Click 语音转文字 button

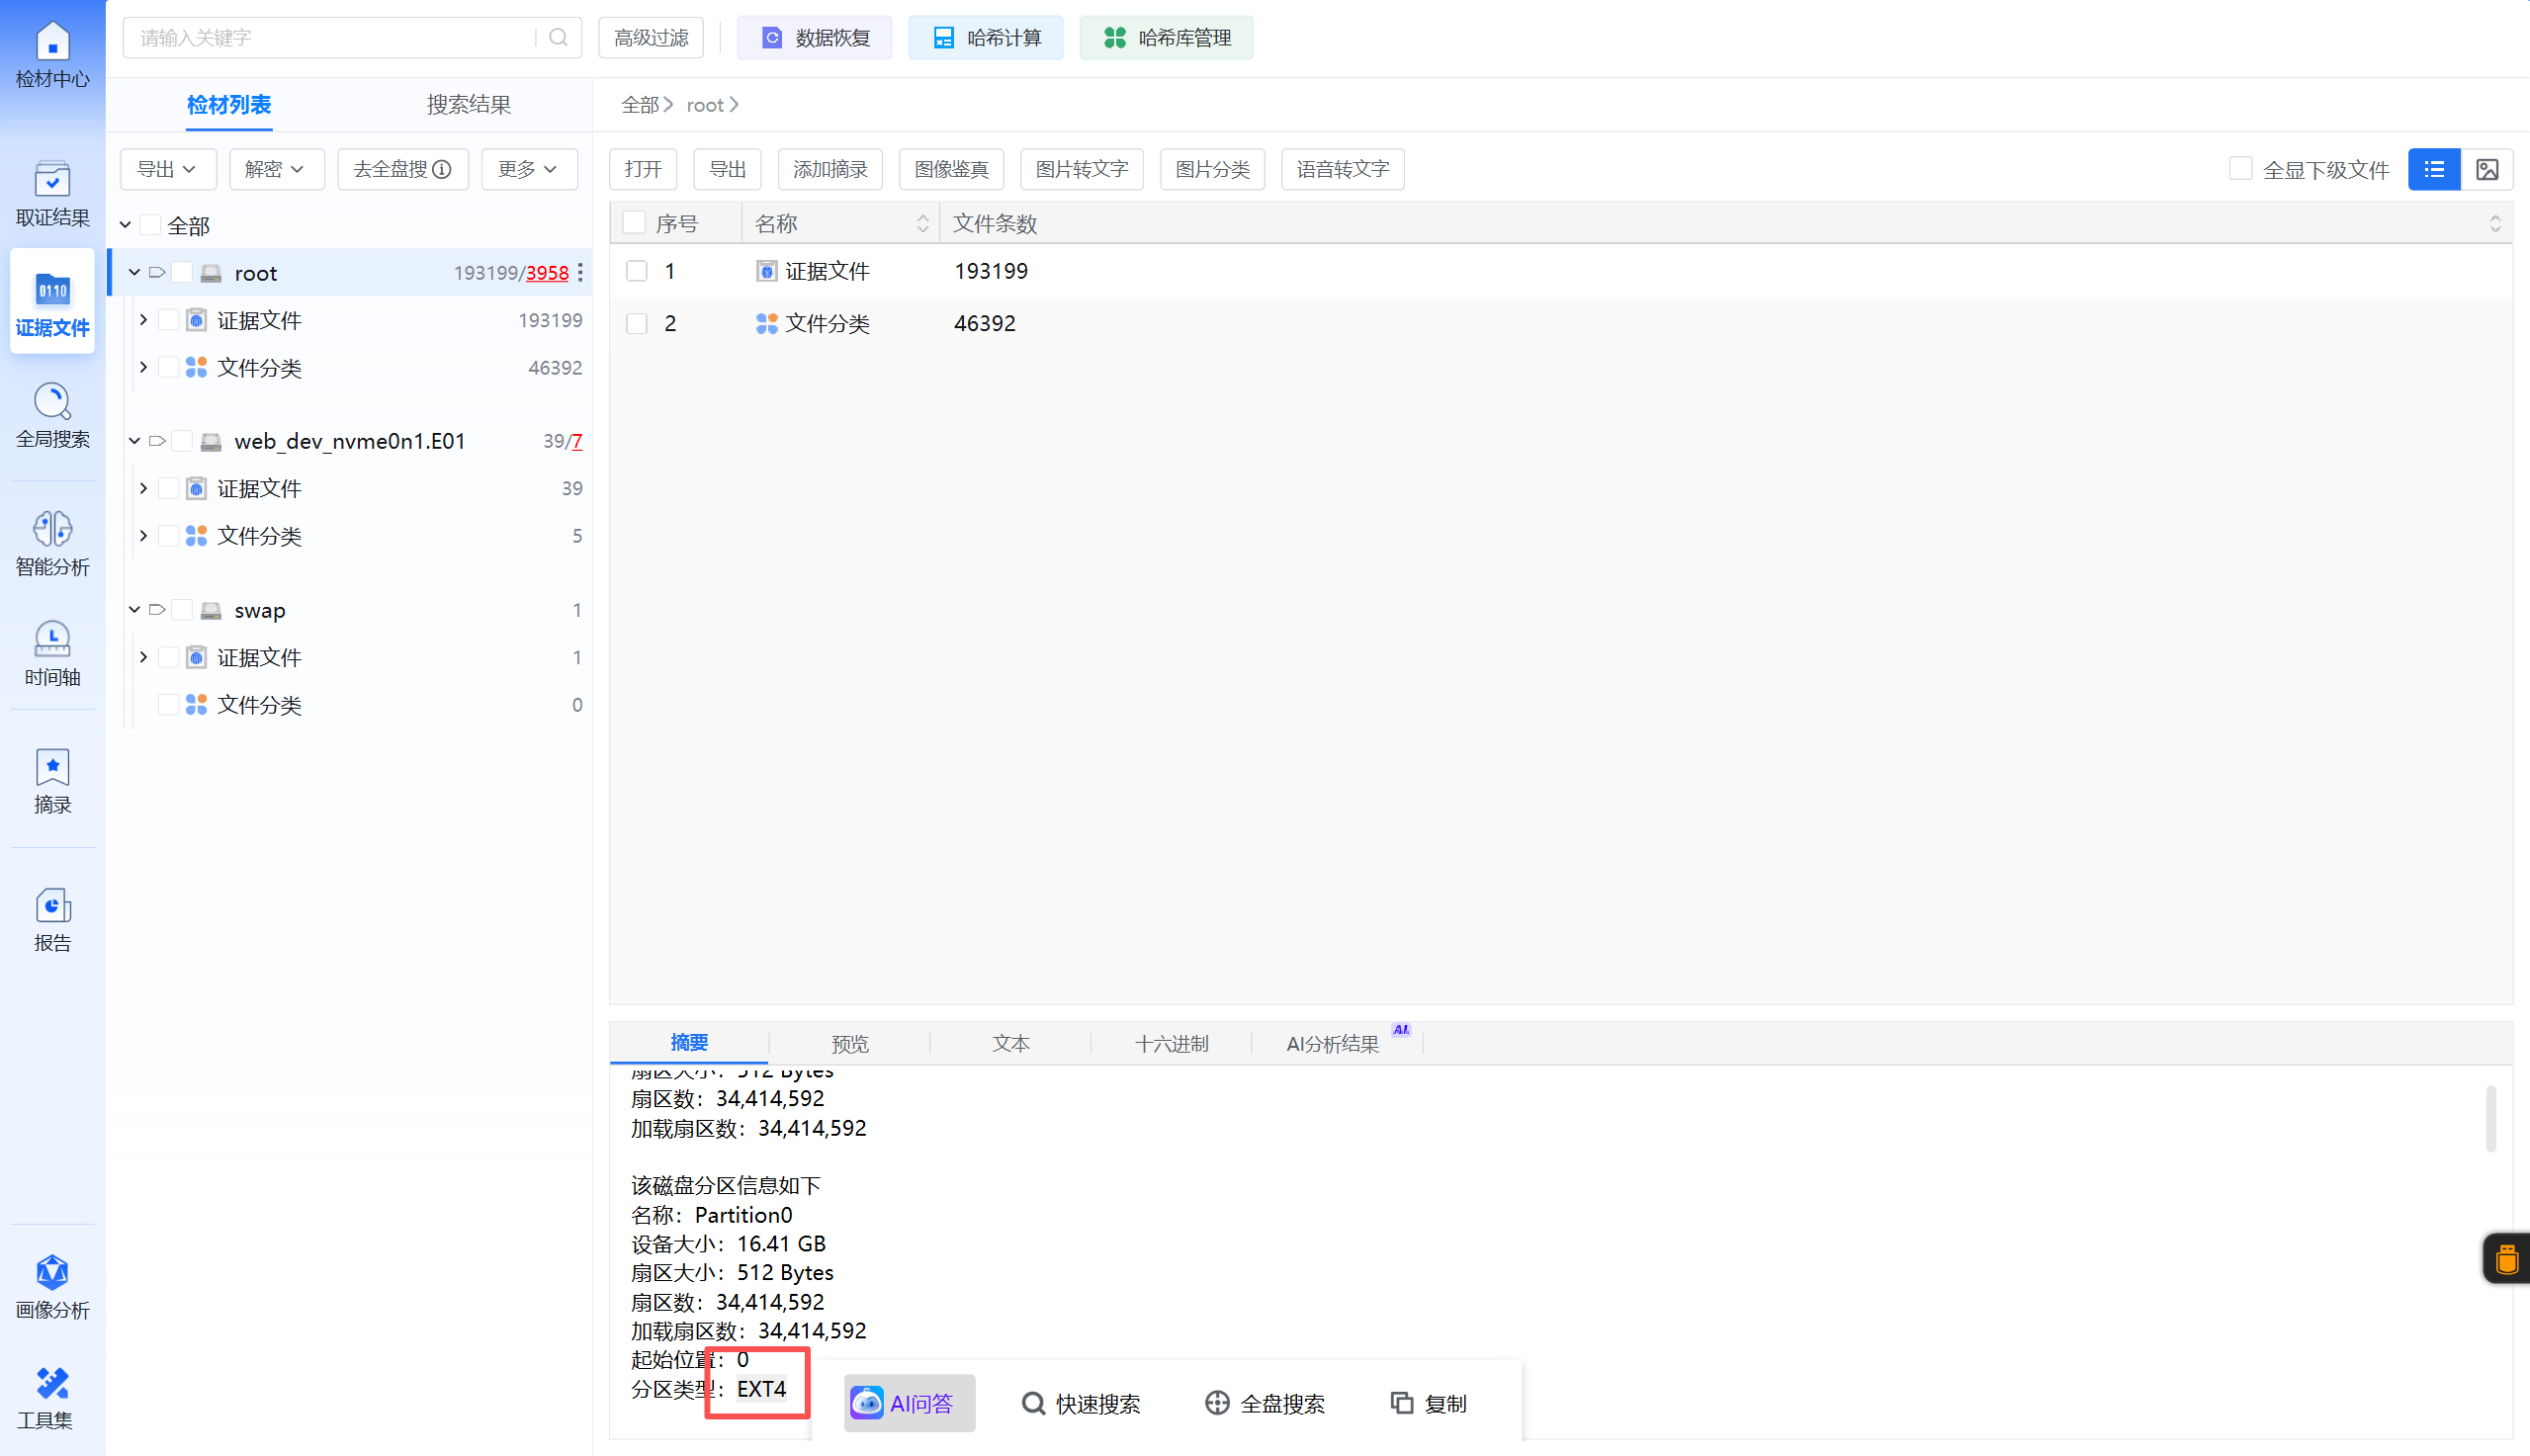1343,169
